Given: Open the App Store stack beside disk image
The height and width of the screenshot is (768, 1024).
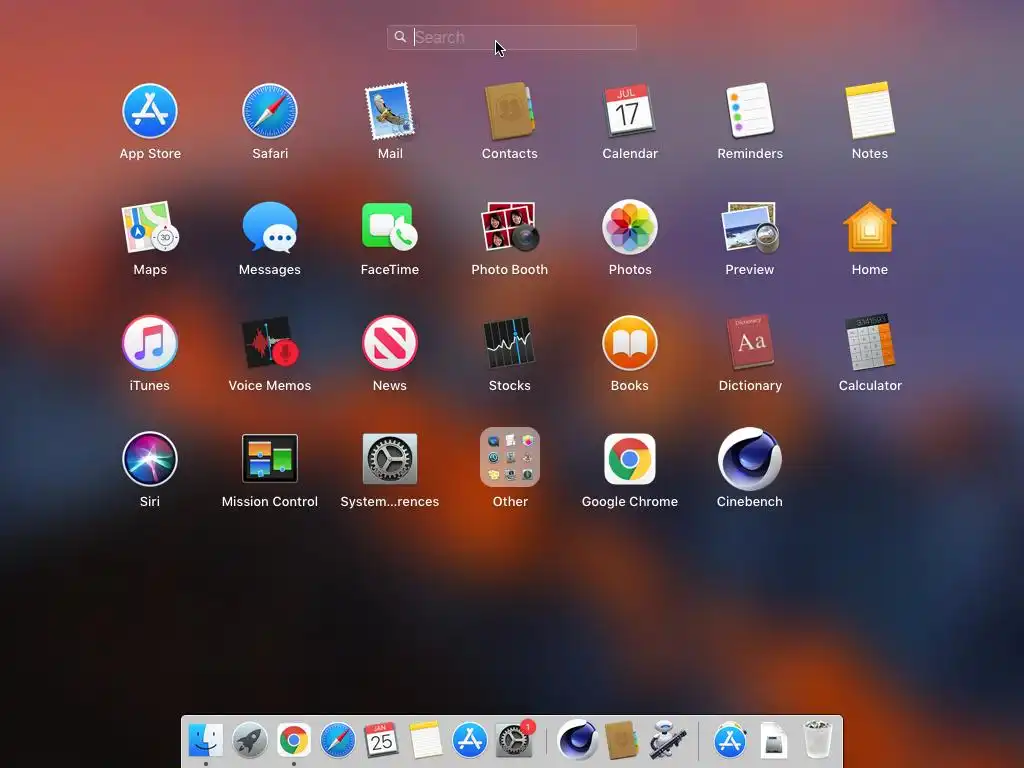Looking at the screenshot, I should 730,741.
